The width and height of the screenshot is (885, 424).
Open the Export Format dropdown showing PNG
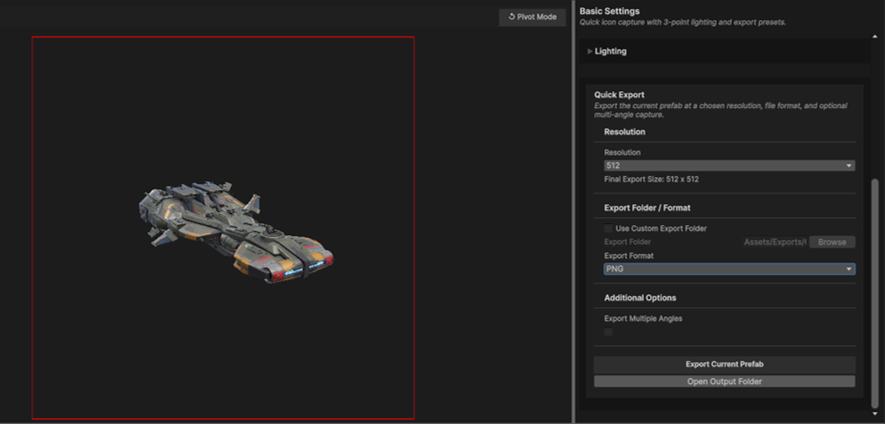coord(729,269)
